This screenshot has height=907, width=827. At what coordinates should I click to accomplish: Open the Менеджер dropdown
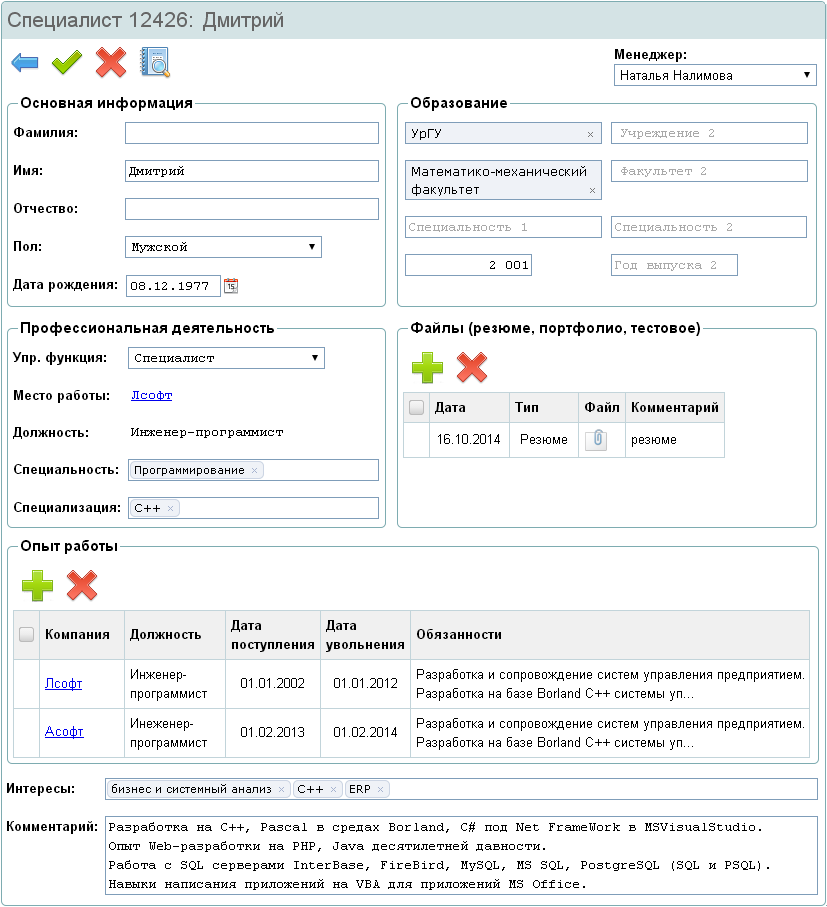tap(714, 75)
